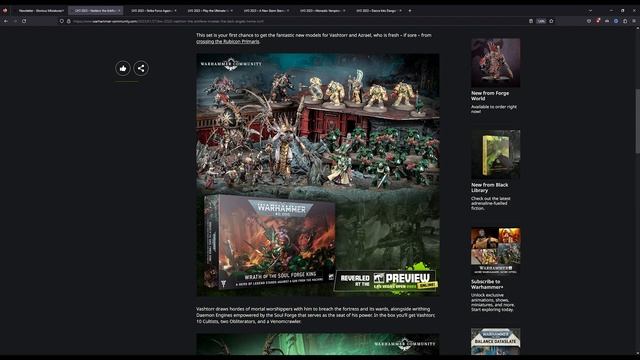
Task: Share the article using share button
Action: point(141,68)
